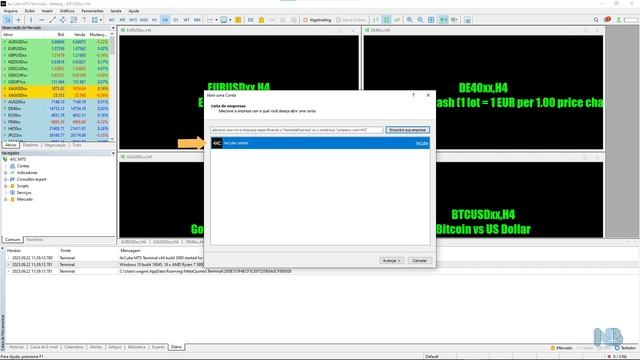The height and width of the screenshot is (360, 640).
Task: Open the search magnifier at top right
Action: coord(596,20)
